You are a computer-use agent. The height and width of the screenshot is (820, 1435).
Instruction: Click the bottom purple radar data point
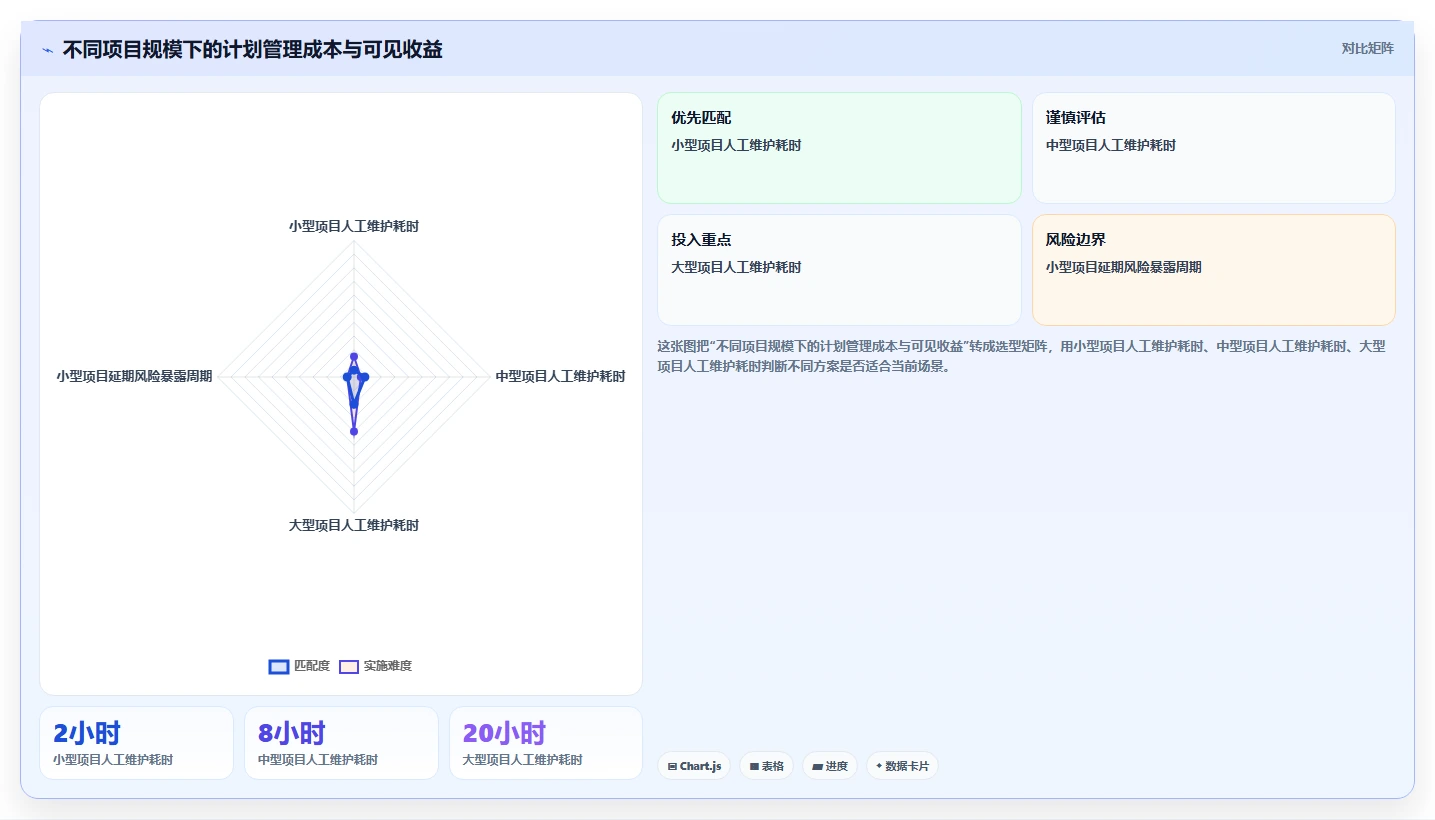coord(354,431)
